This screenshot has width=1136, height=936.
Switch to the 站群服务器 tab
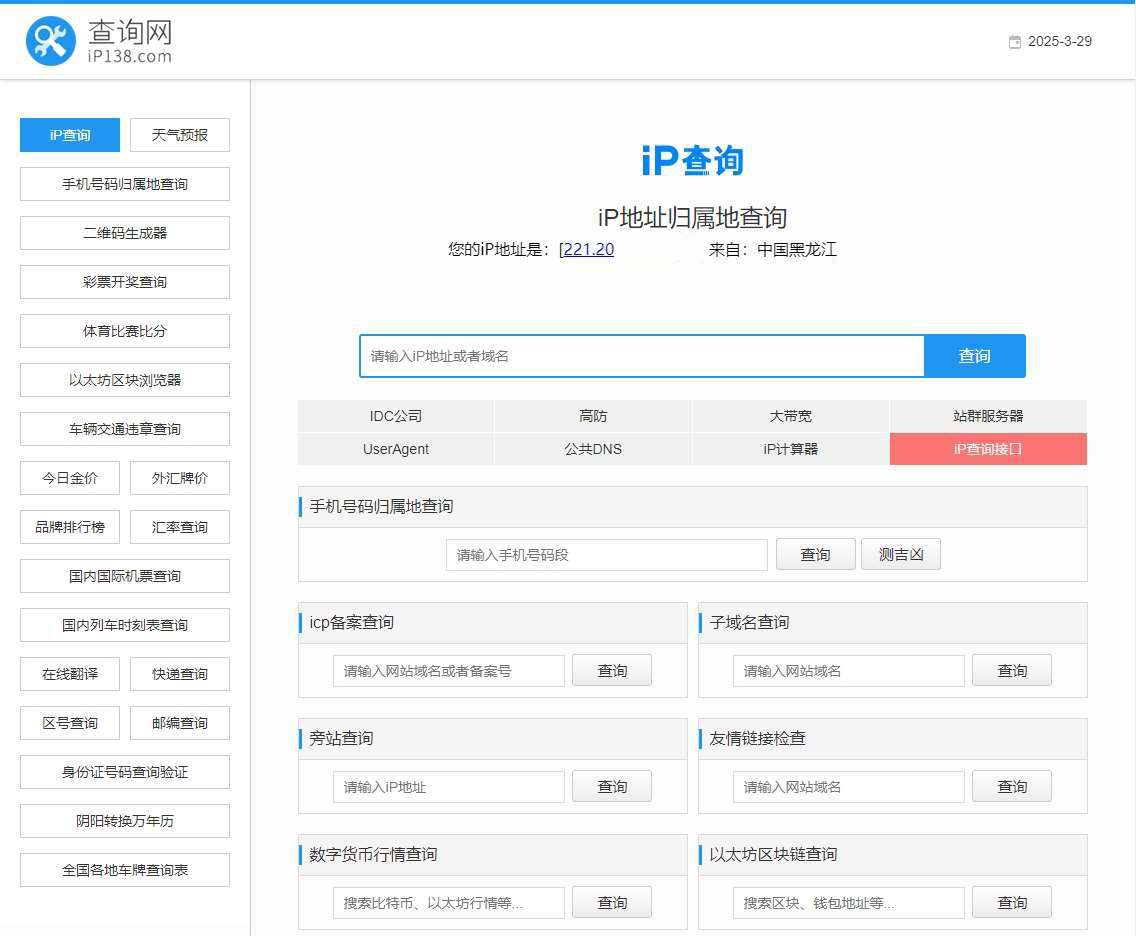tap(988, 415)
